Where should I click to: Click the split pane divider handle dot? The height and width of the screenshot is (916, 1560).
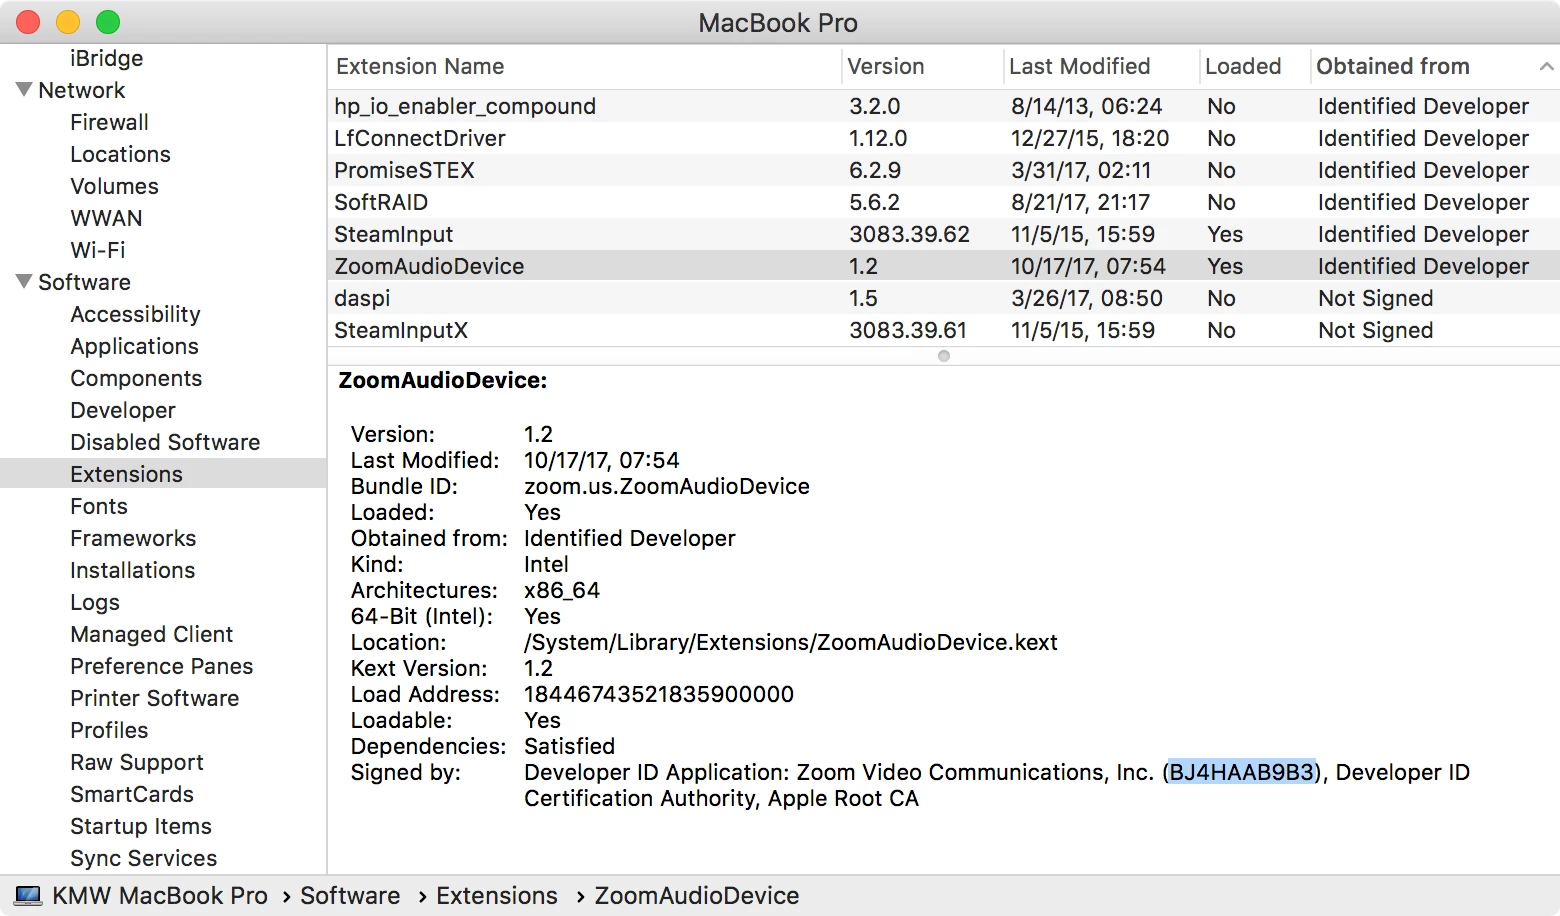tap(944, 356)
